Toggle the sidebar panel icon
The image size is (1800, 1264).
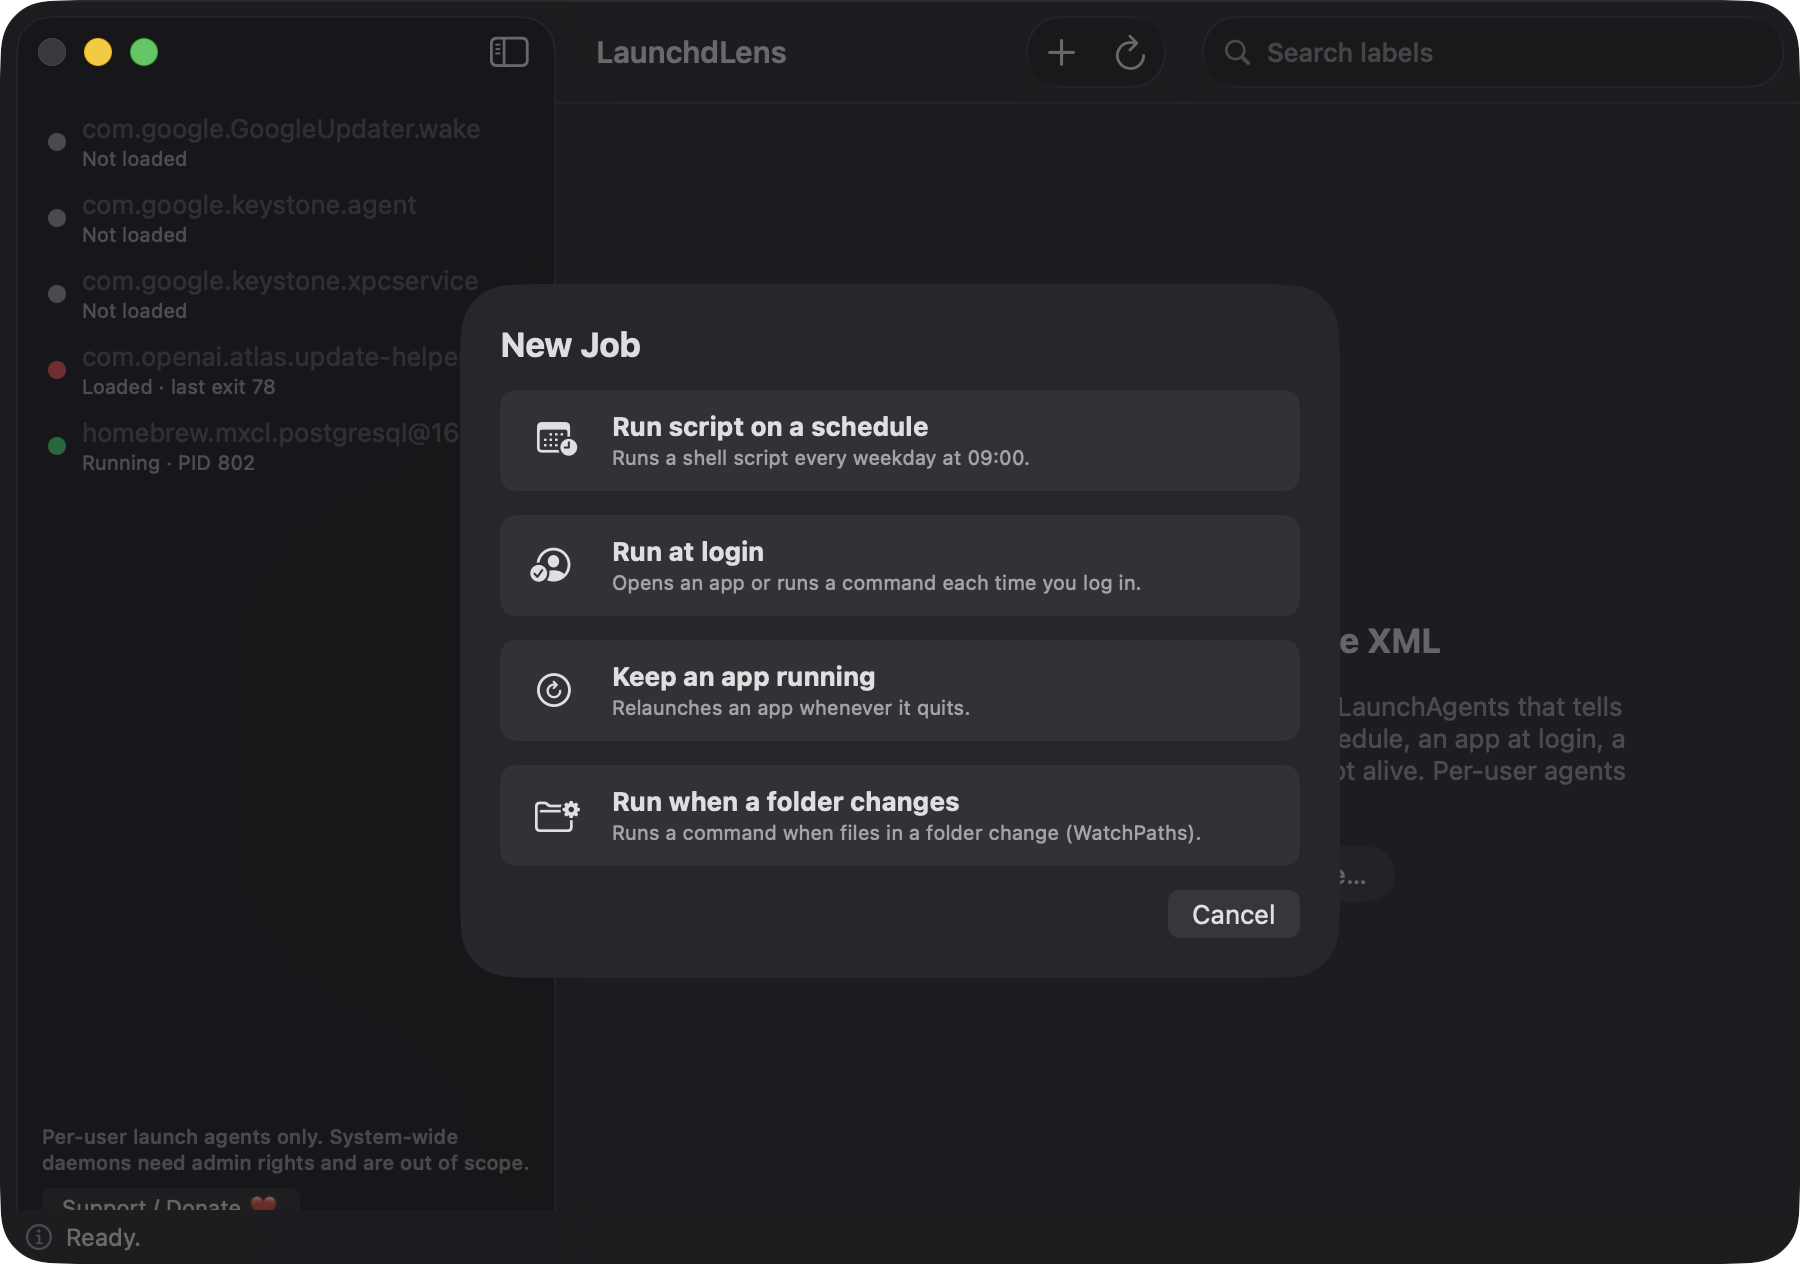point(509,52)
